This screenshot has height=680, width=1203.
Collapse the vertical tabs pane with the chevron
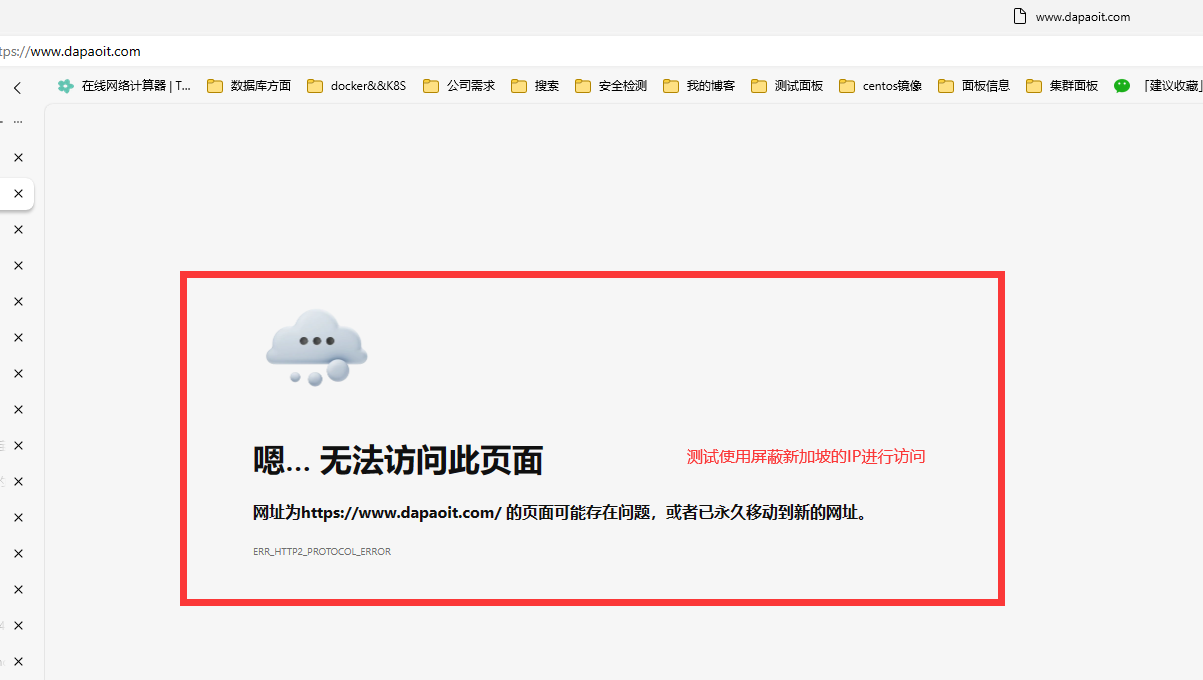17,87
